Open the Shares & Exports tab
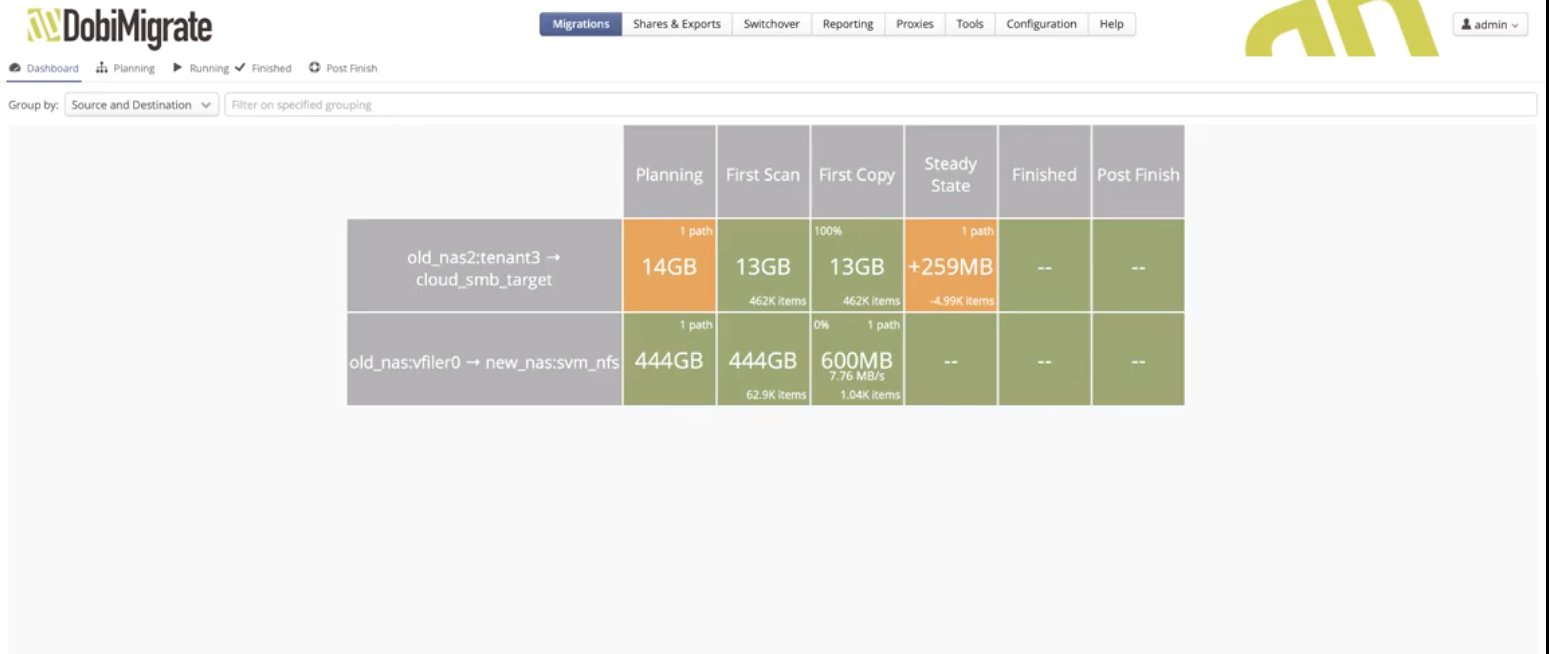This screenshot has width=1549, height=654. (x=676, y=25)
